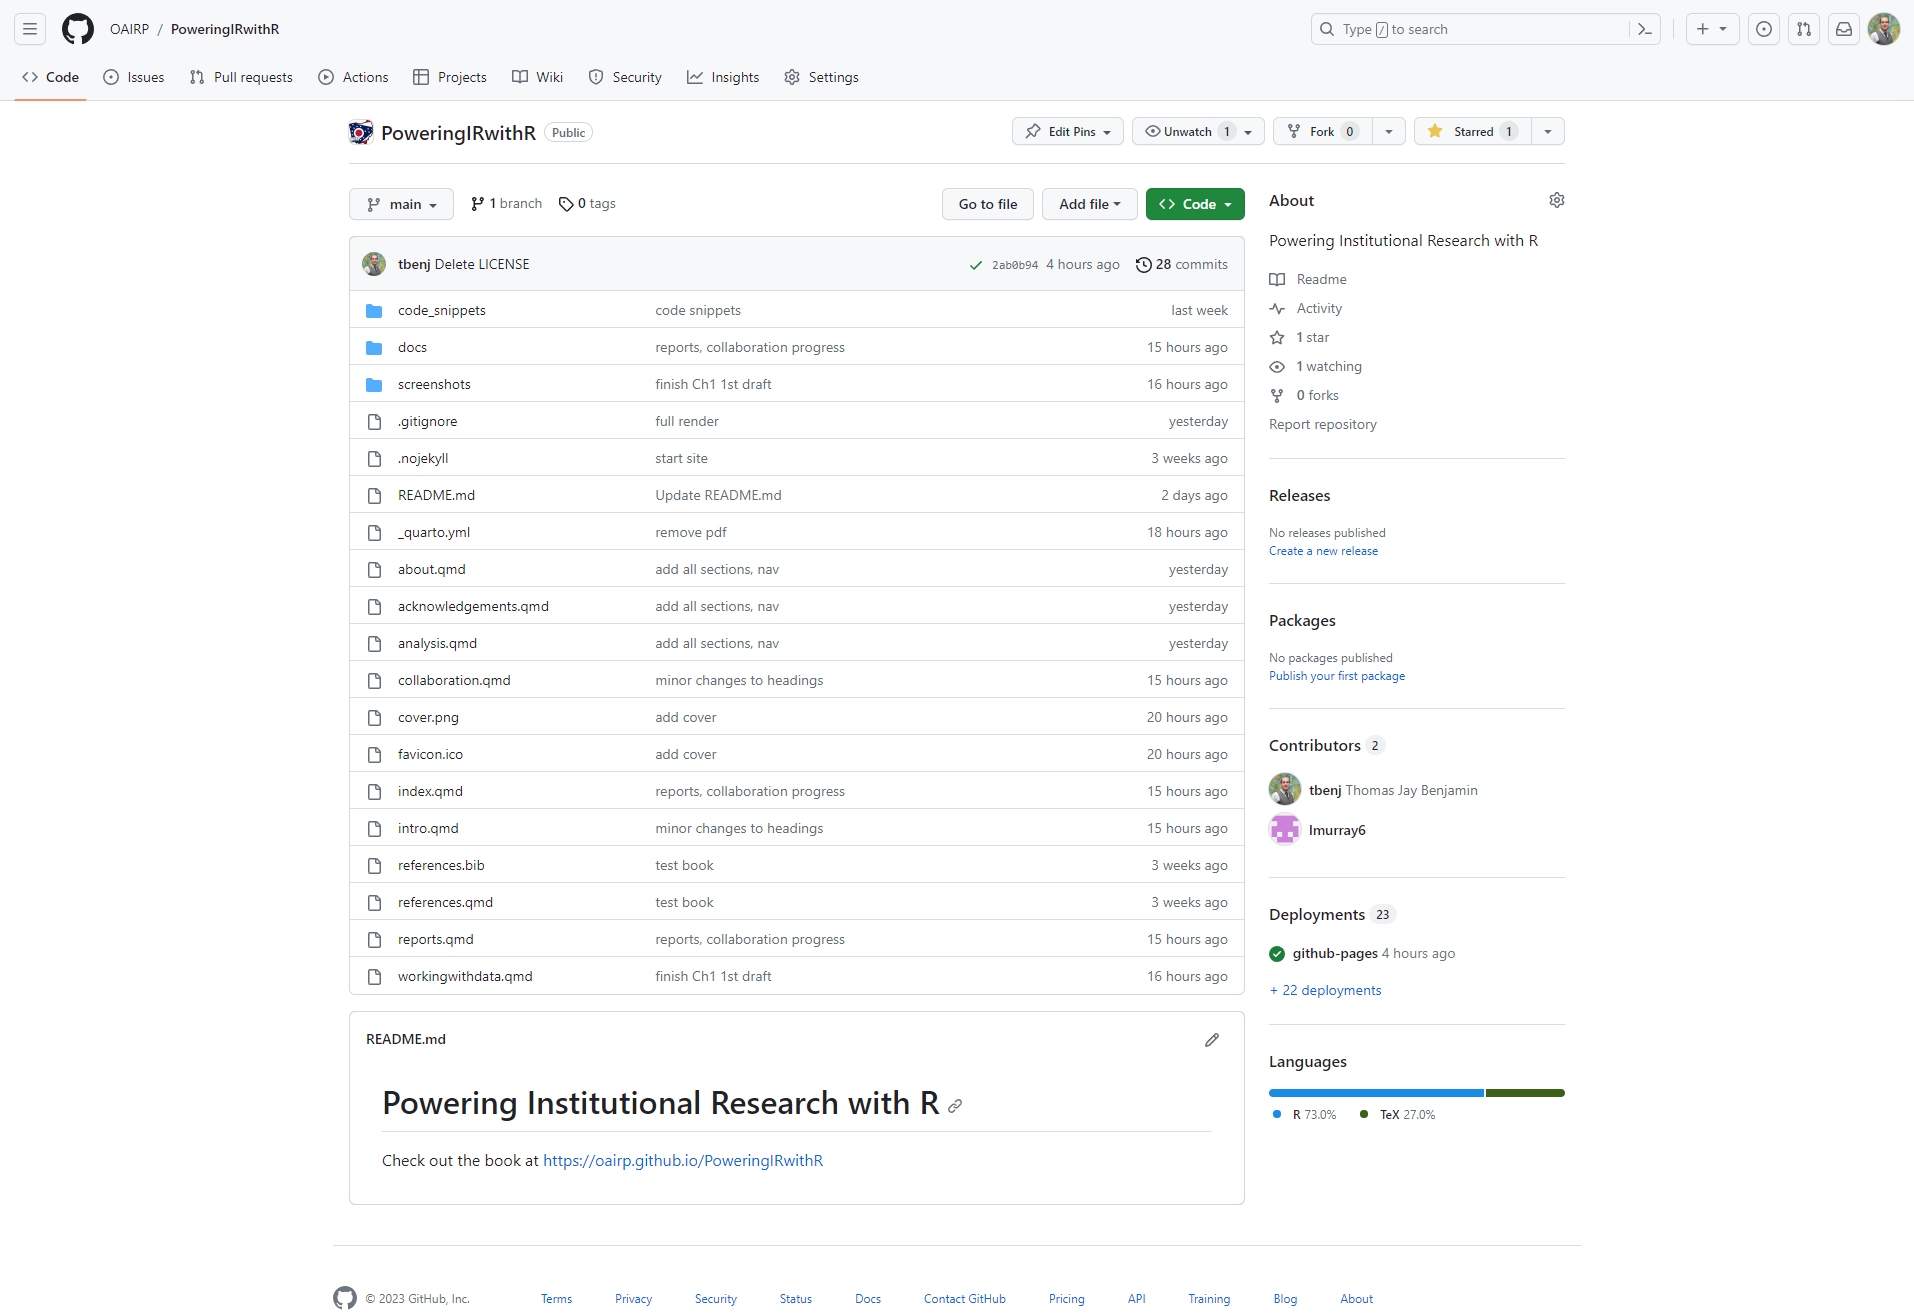
Task: Open the Settings tab
Action: pos(822,77)
